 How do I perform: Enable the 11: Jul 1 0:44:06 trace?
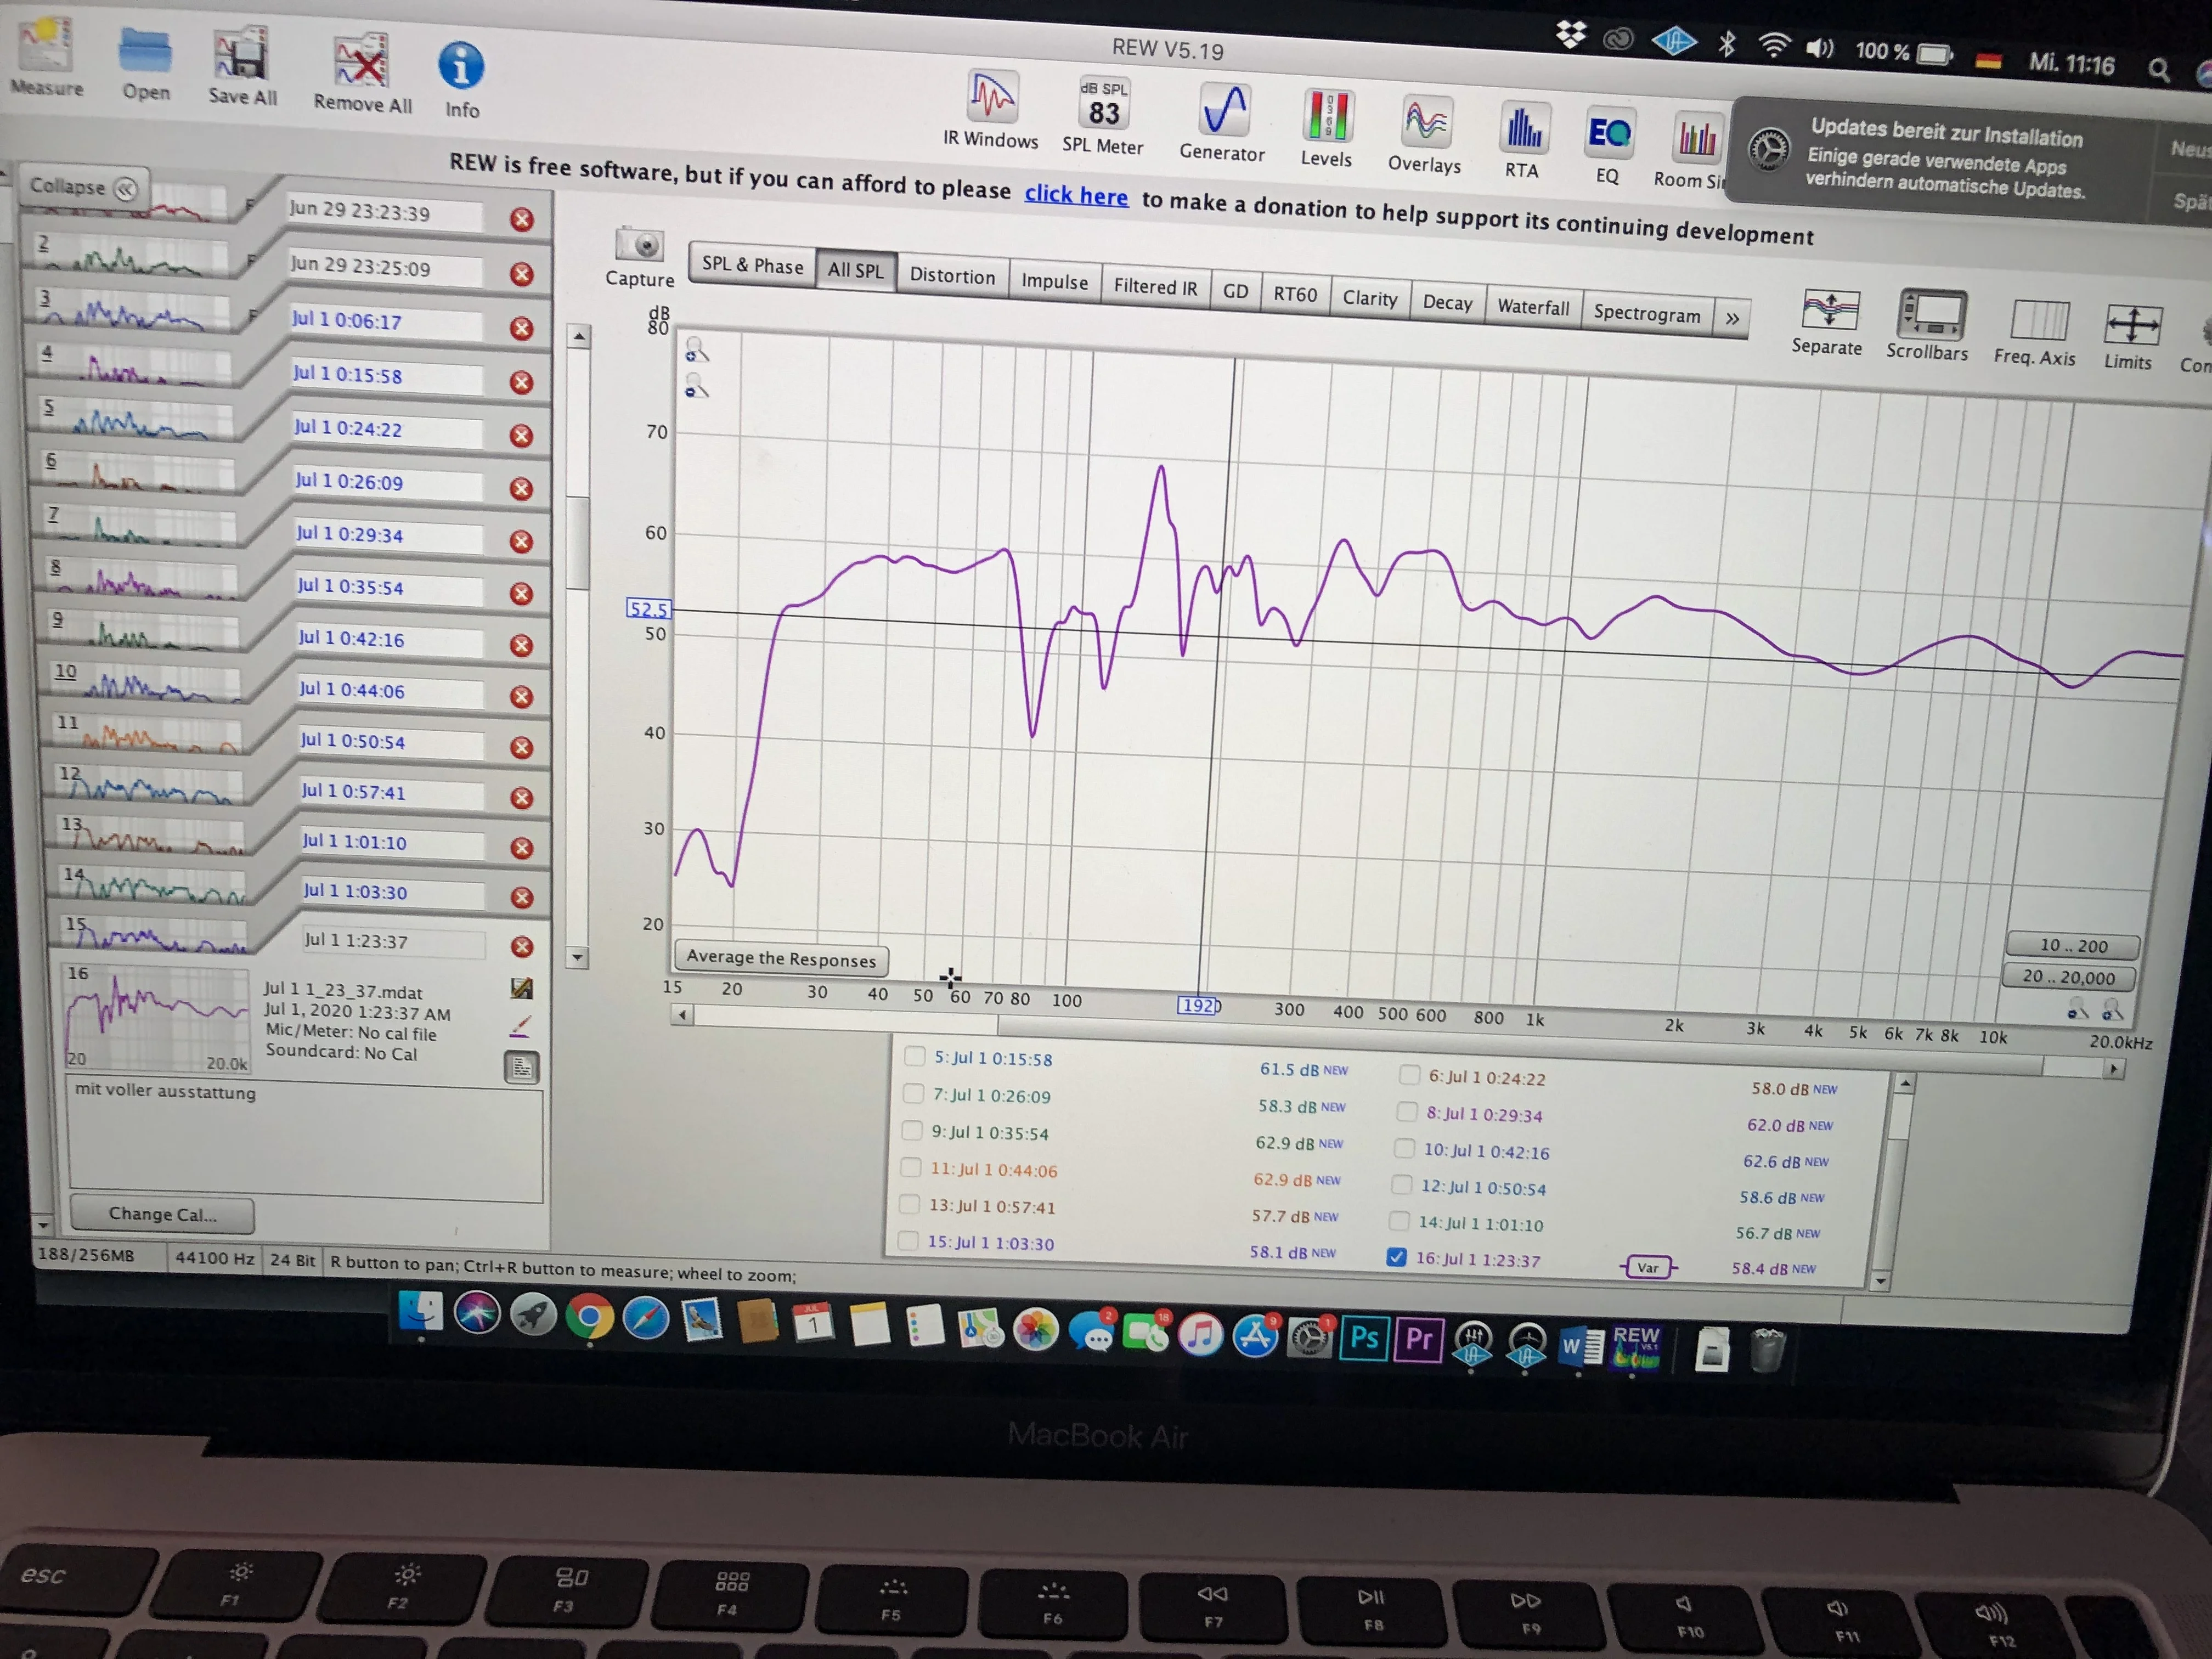pyautogui.click(x=911, y=1167)
